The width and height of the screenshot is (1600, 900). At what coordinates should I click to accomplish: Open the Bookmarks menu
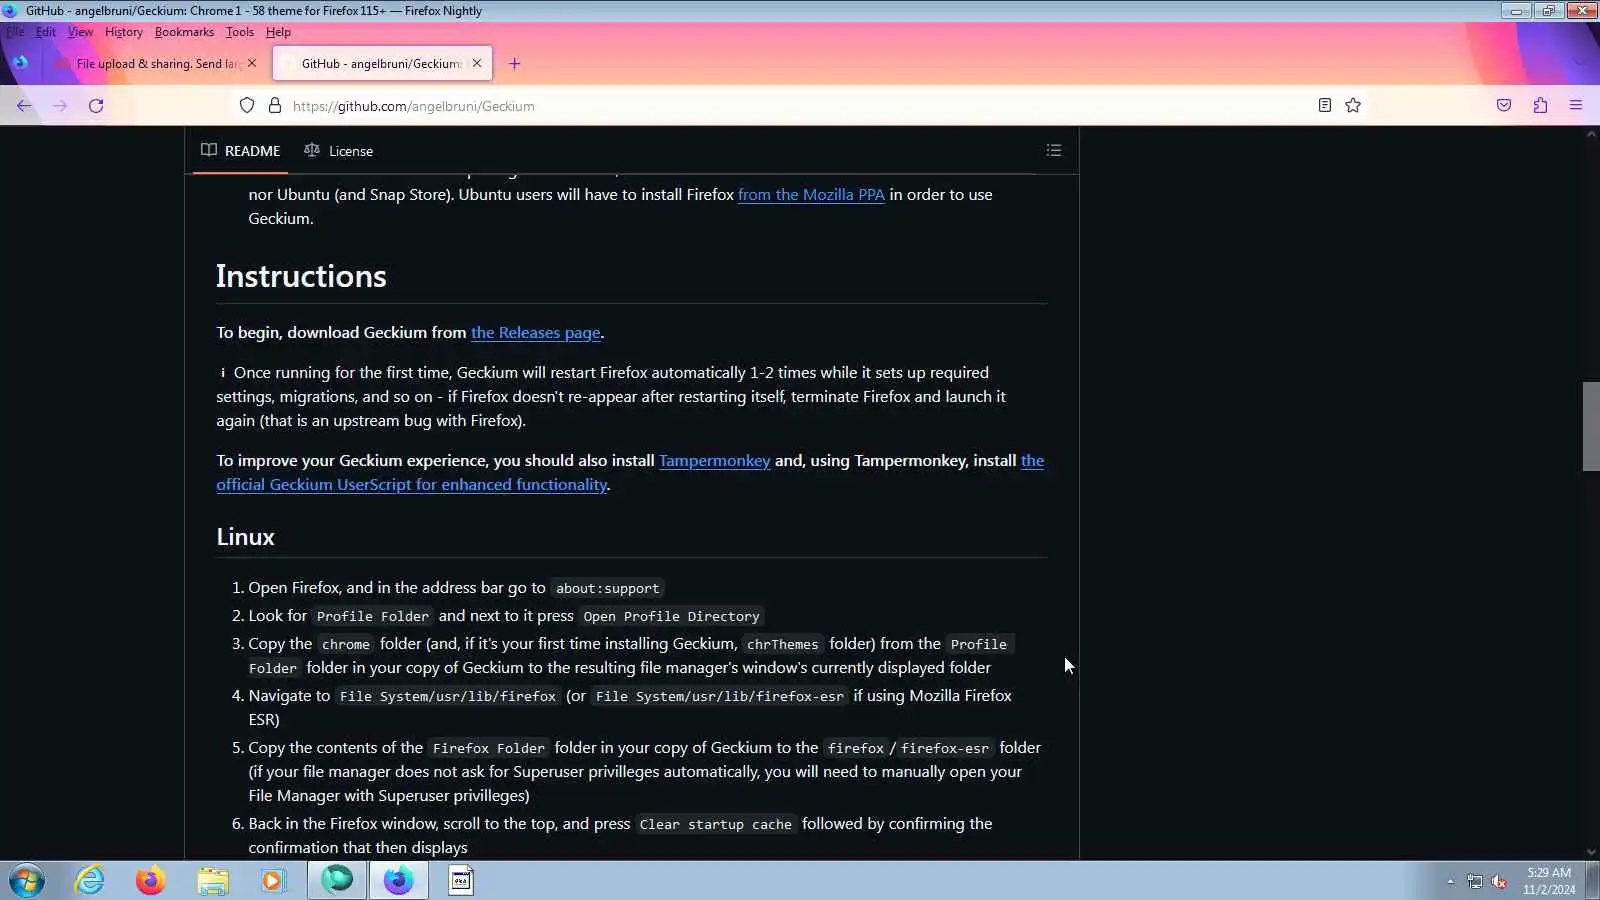(x=184, y=32)
